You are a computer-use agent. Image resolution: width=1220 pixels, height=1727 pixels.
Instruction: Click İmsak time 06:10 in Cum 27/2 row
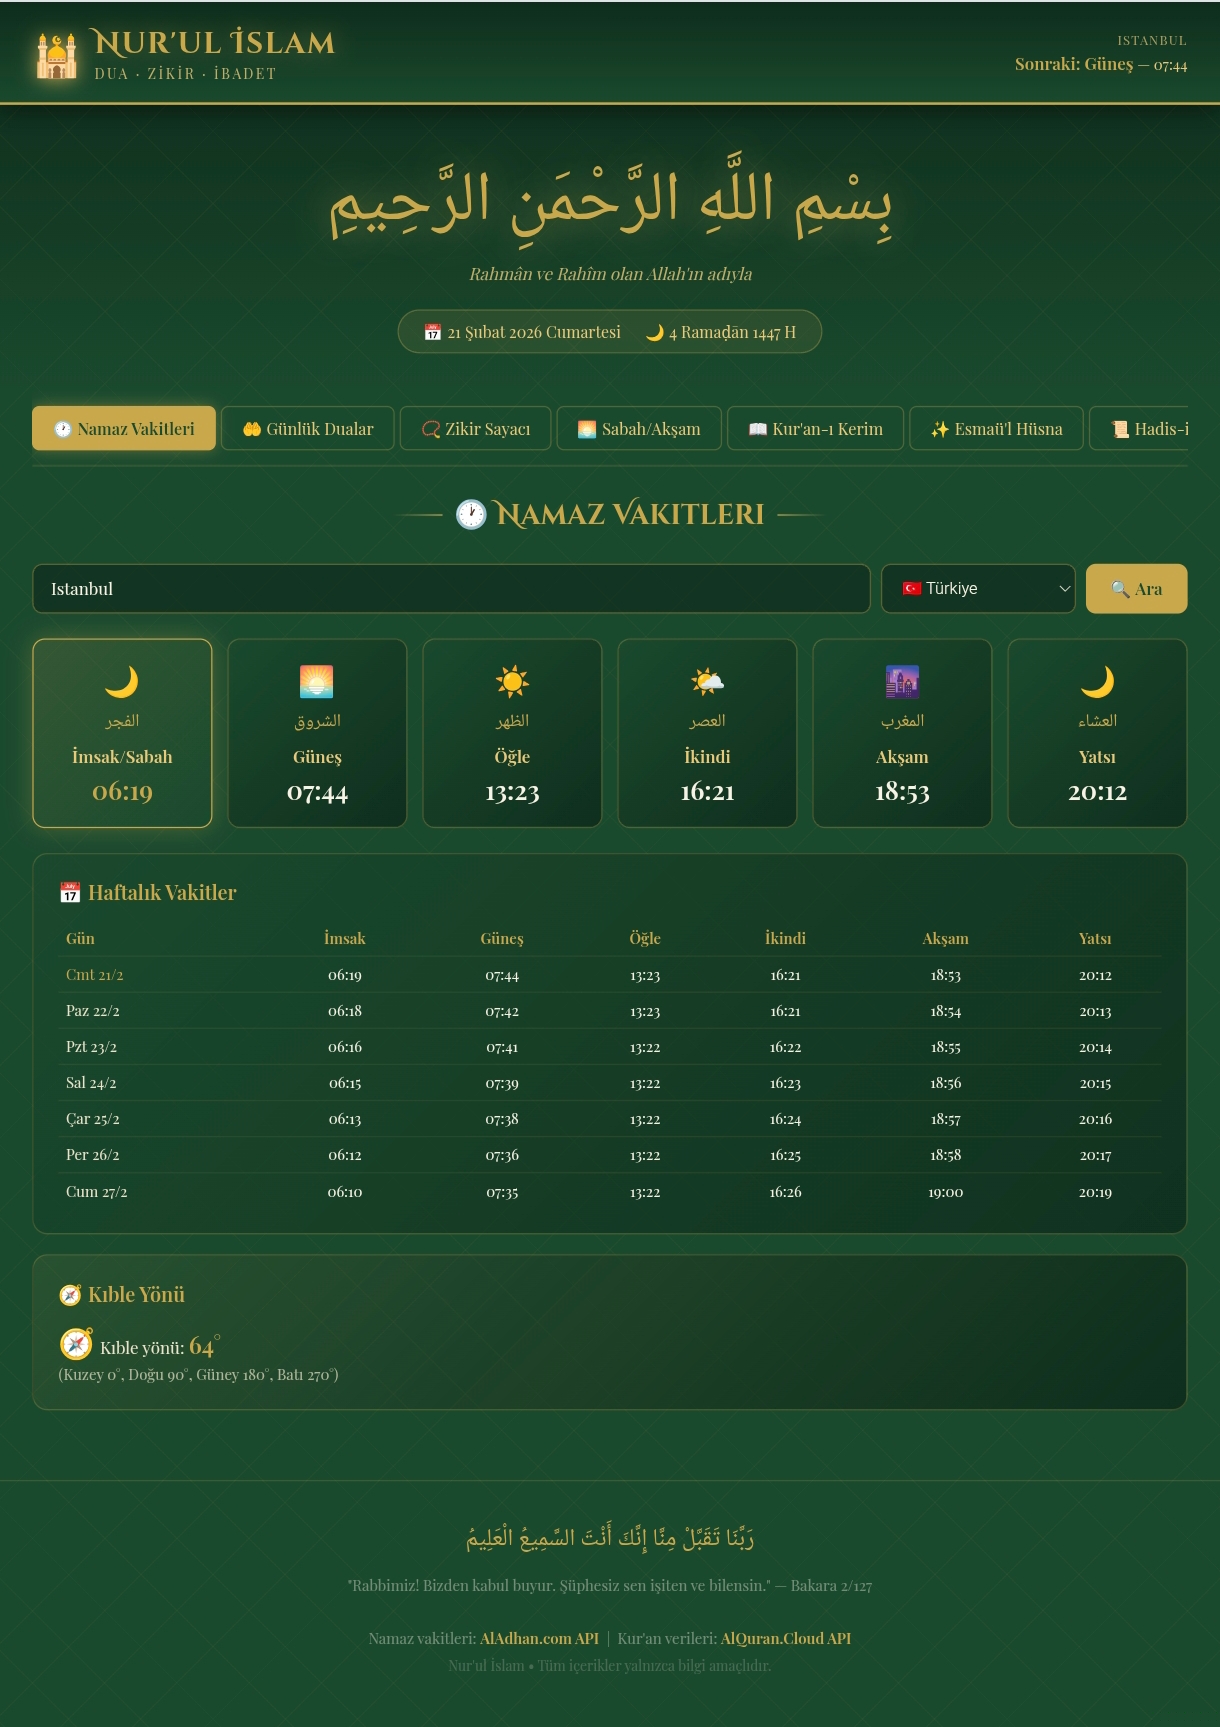[345, 1192]
